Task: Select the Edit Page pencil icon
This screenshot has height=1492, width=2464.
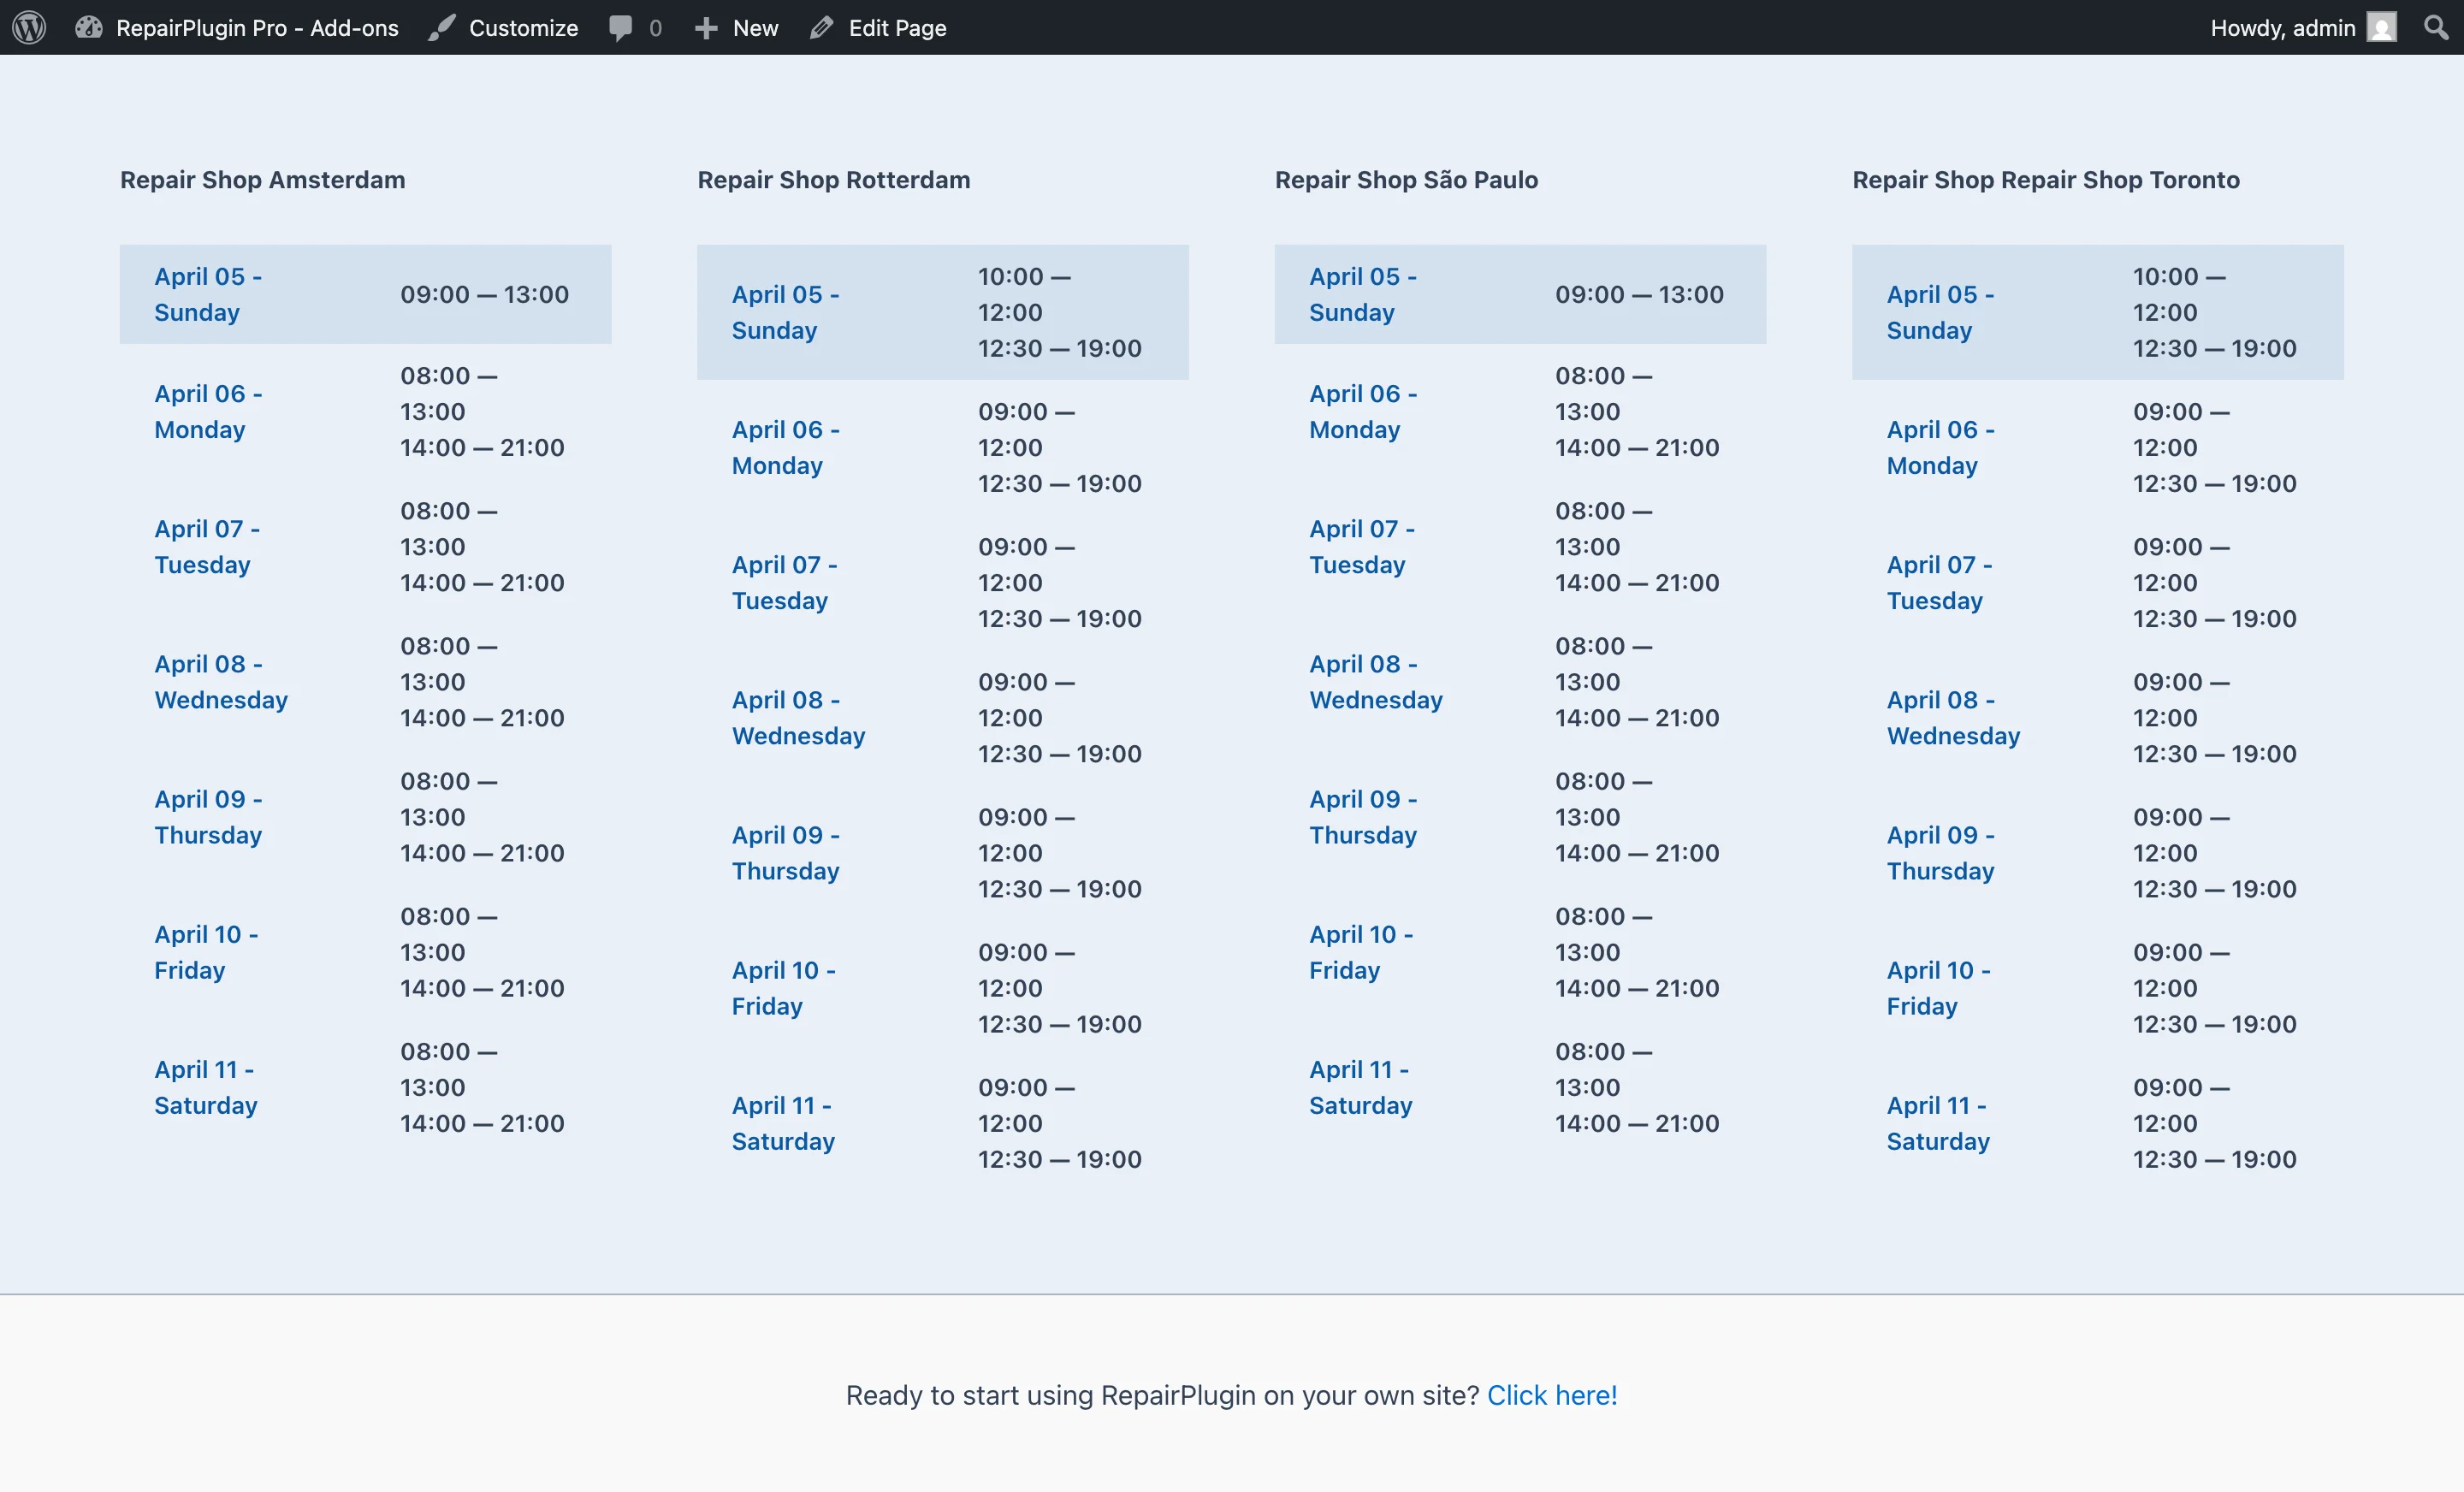Action: pos(822,27)
